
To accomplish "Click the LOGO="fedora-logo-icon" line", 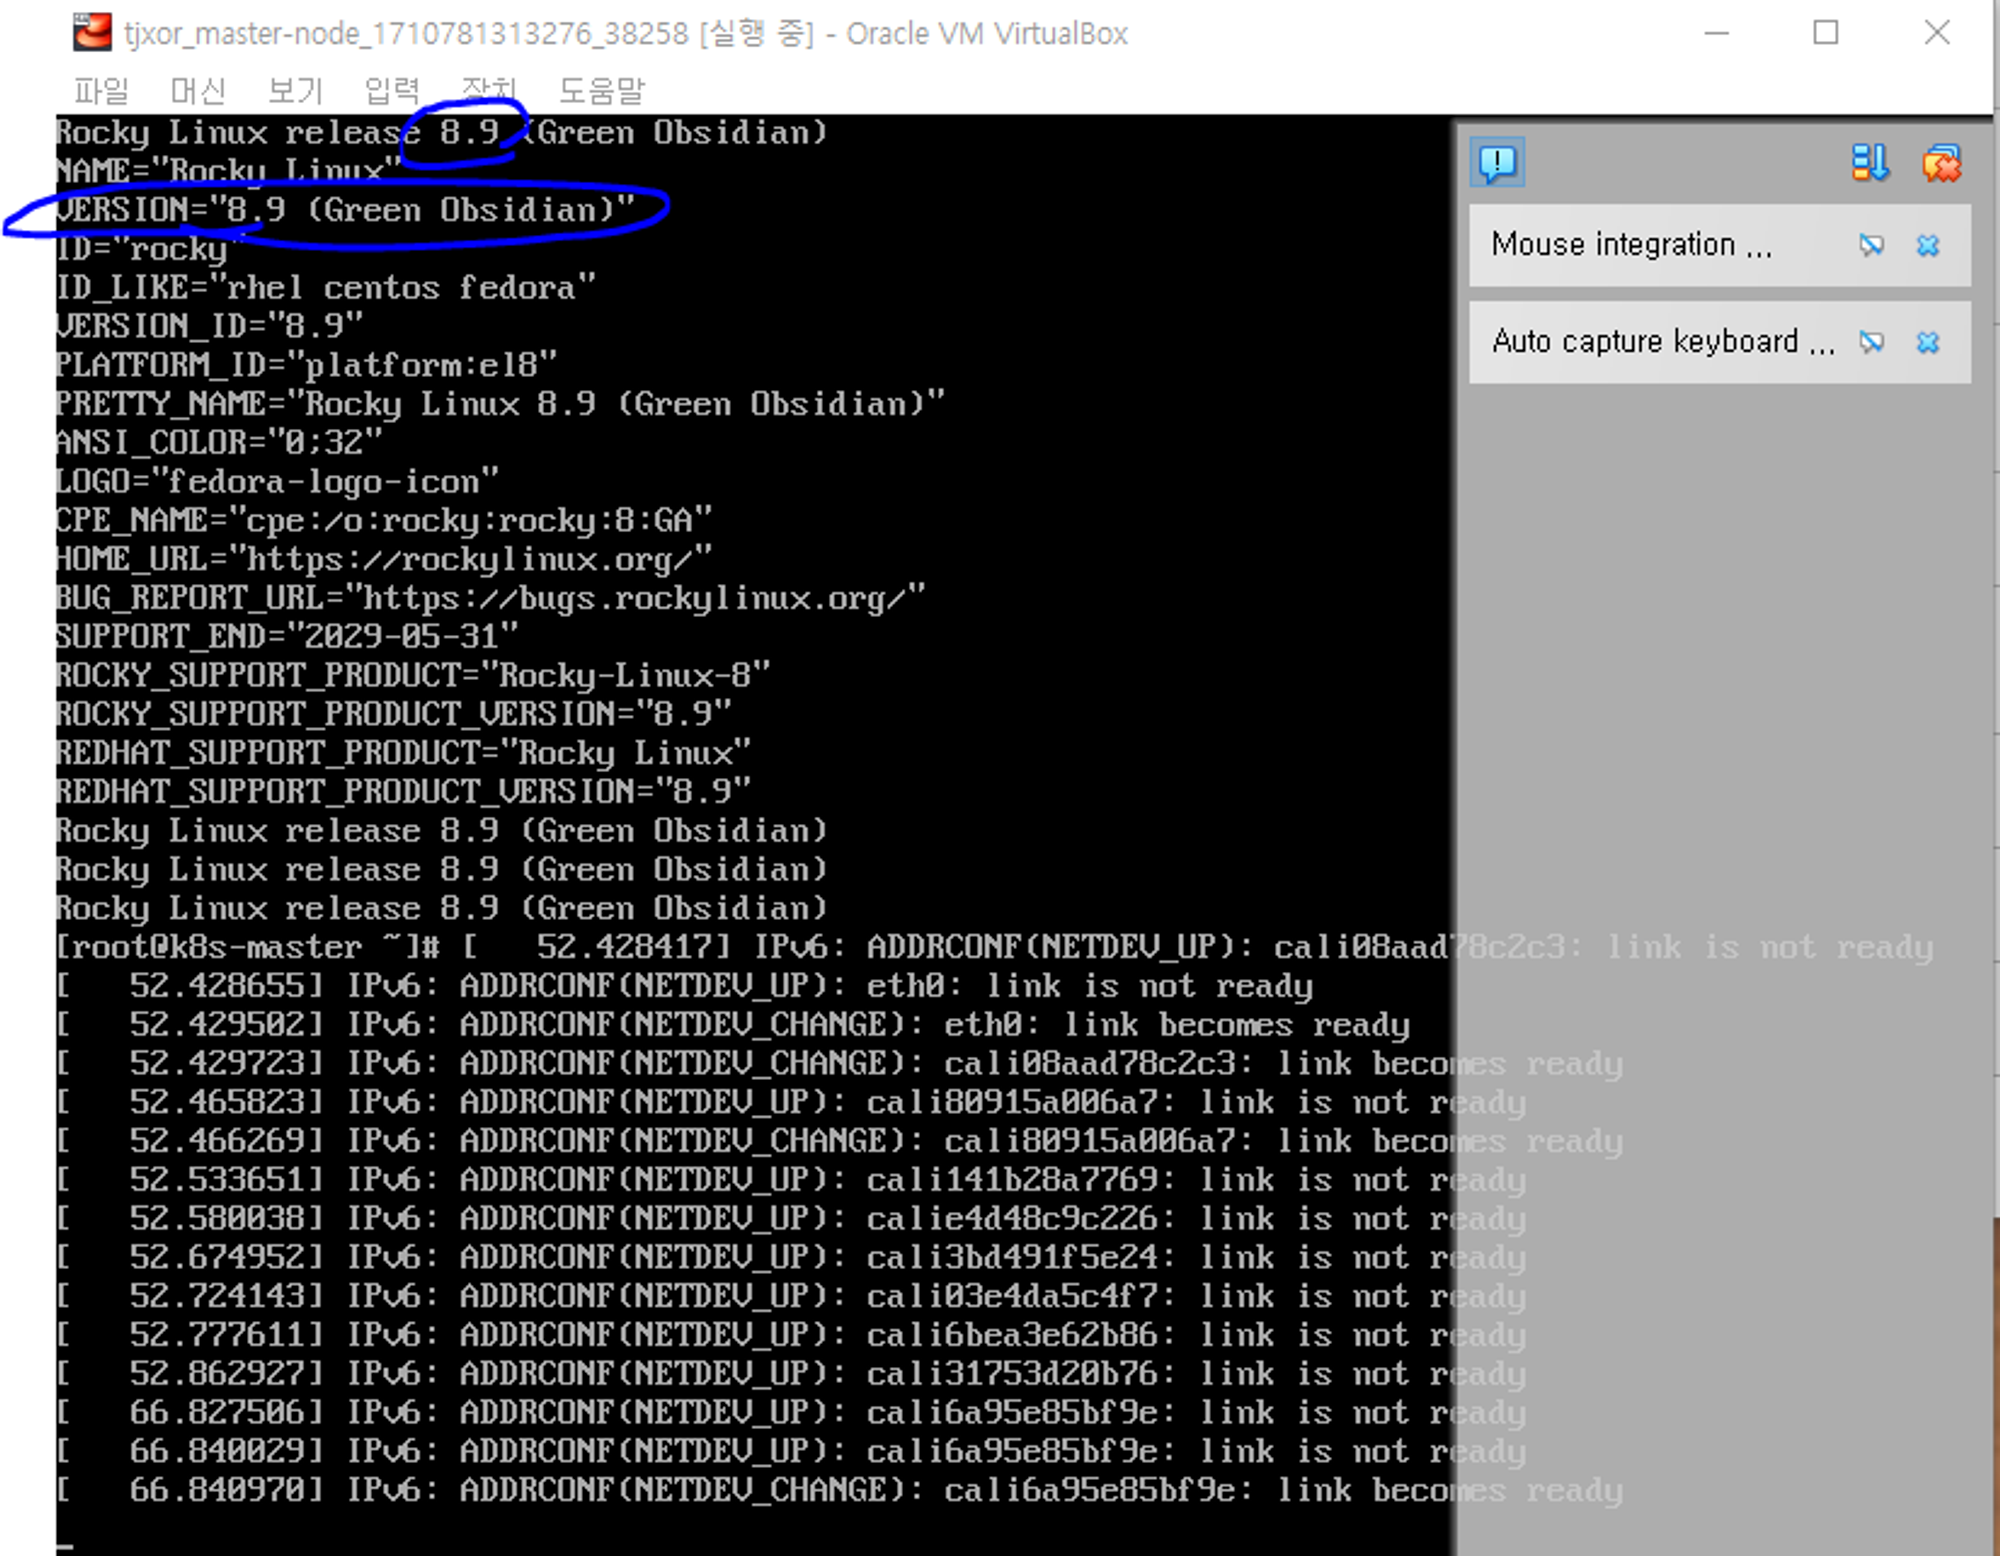I will tap(277, 482).
